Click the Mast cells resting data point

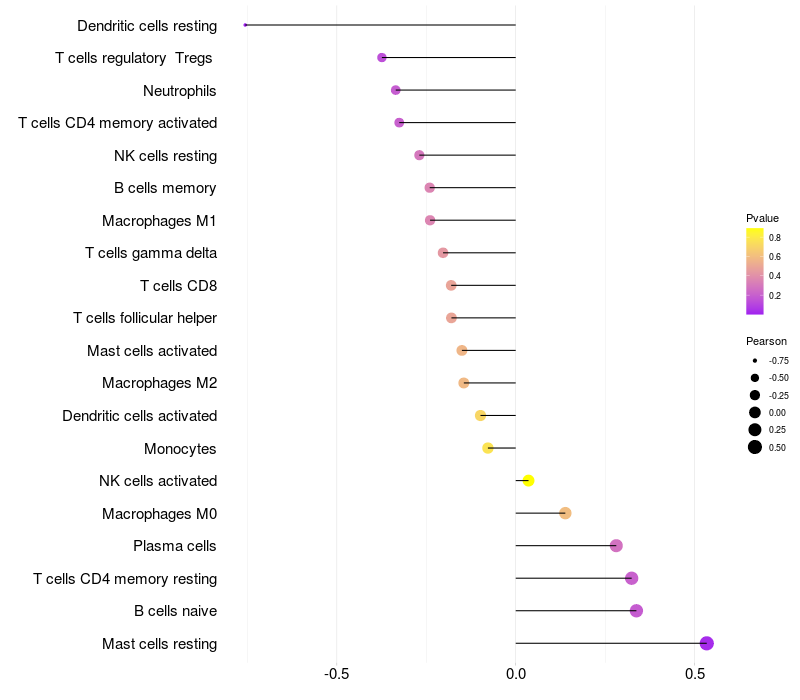point(706,643)
